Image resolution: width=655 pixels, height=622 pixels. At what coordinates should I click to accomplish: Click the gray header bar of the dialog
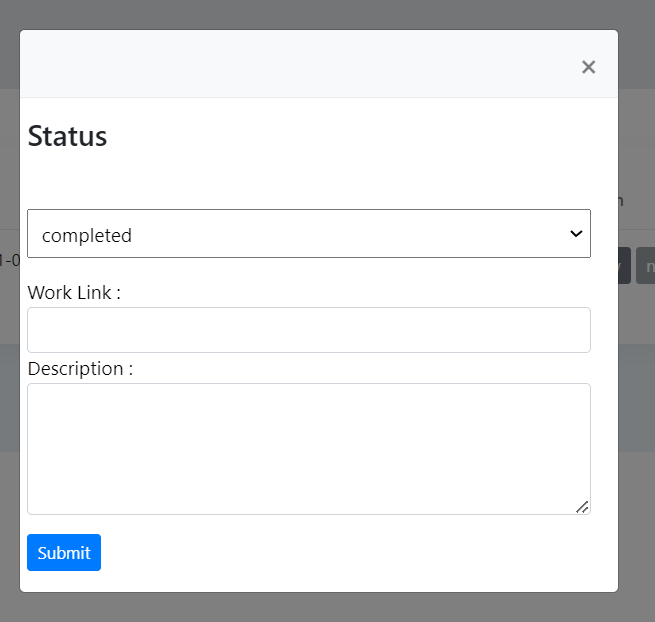point(300,65)
